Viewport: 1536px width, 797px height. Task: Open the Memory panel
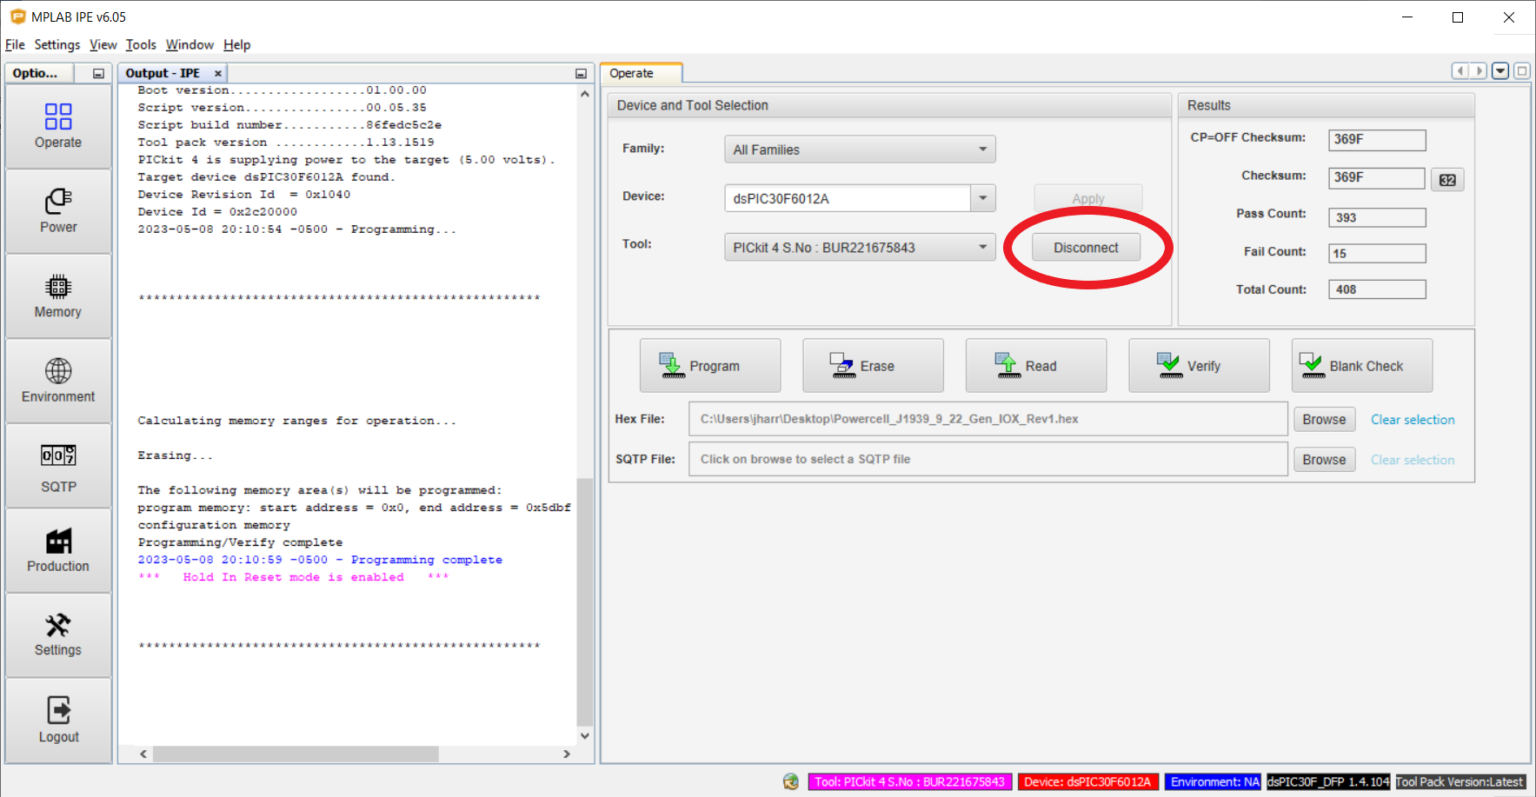57,295
